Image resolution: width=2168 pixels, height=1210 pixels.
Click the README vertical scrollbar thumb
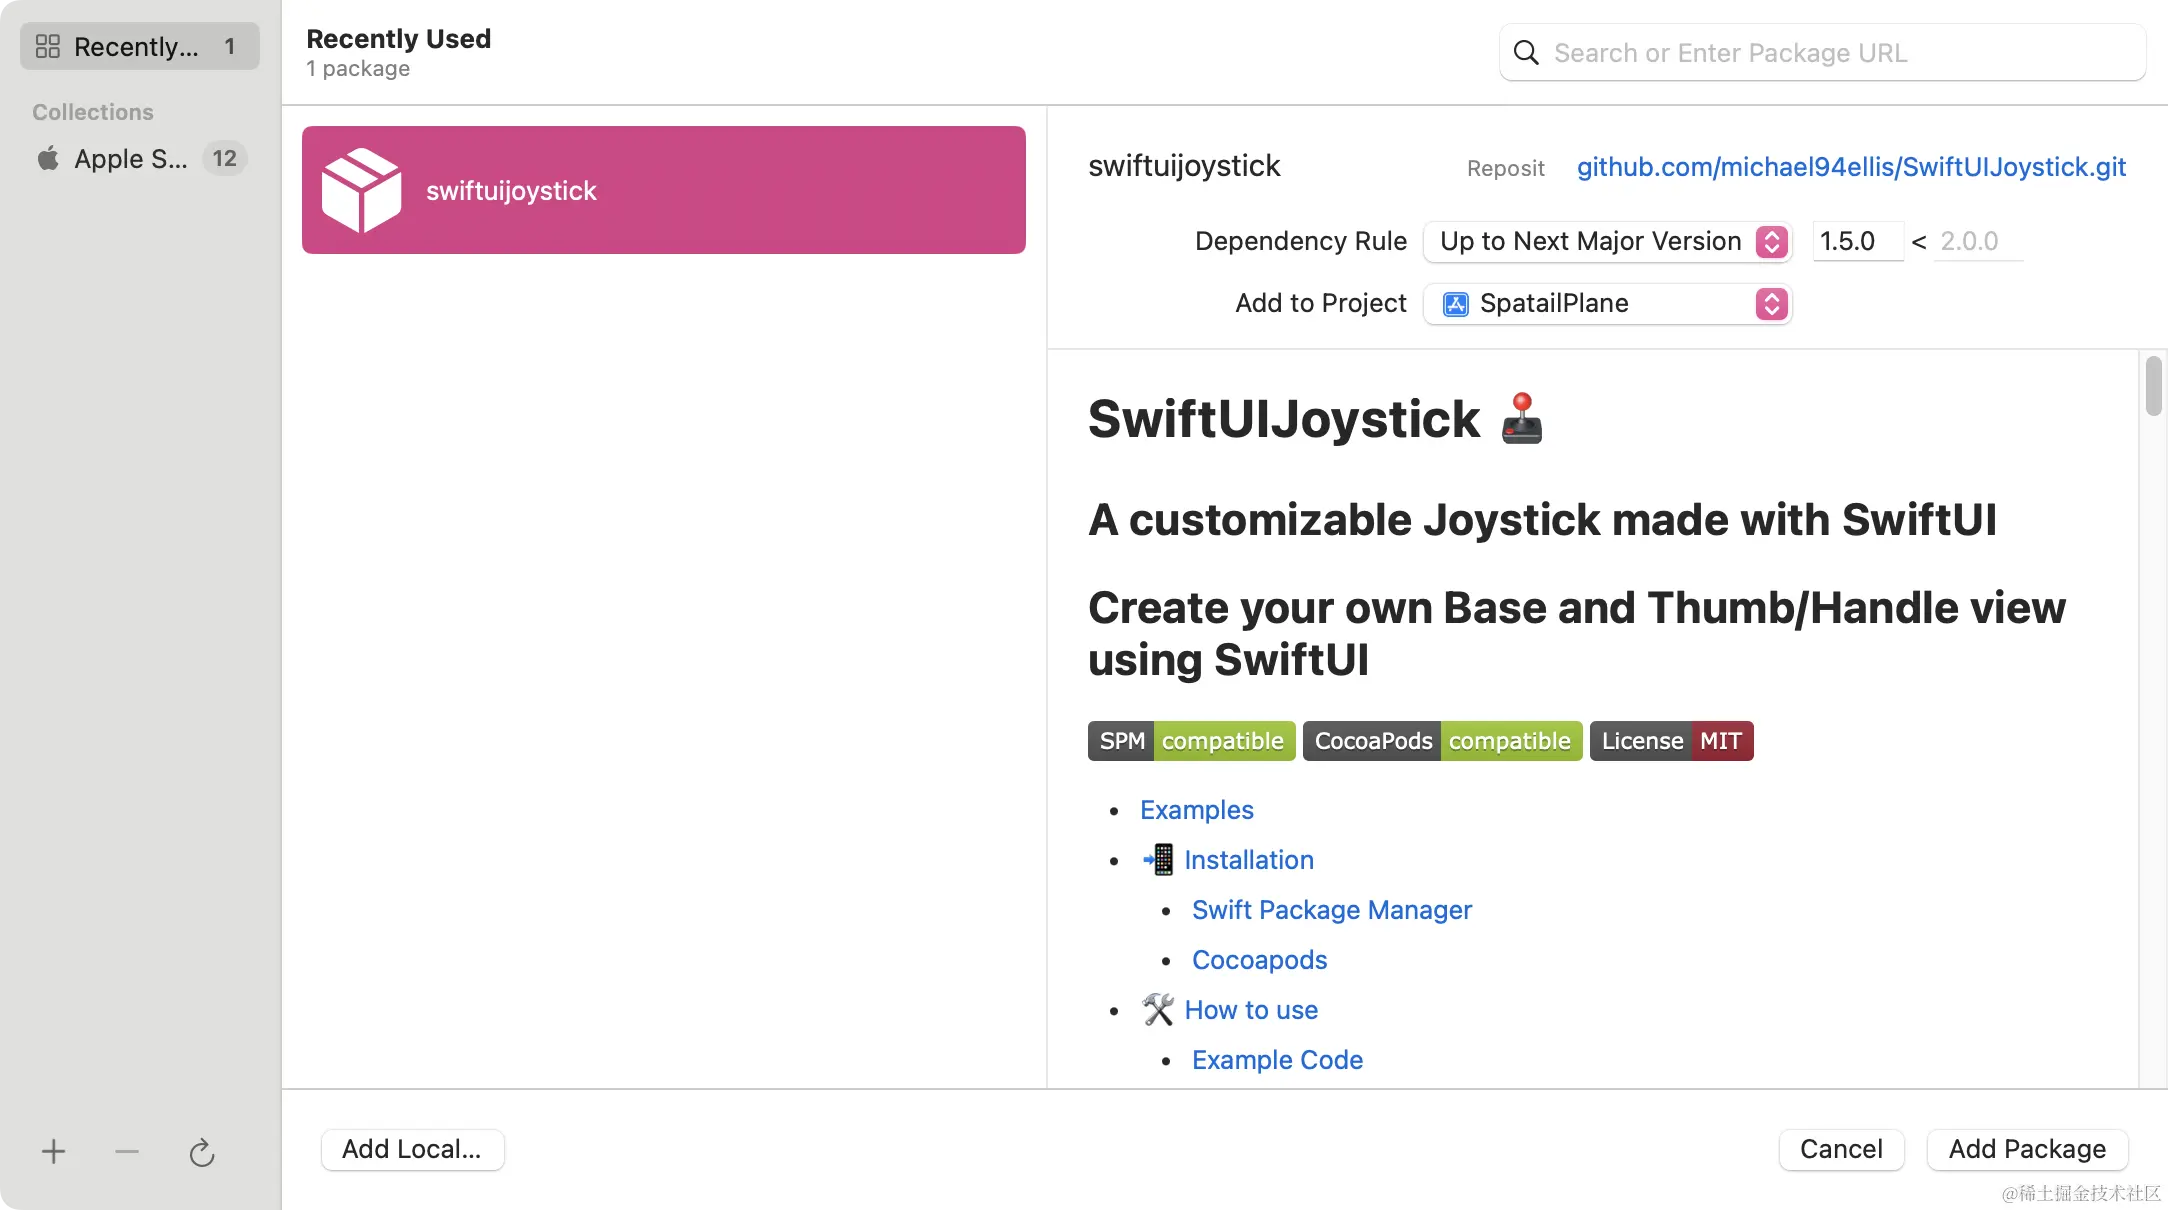[2153, 386]
